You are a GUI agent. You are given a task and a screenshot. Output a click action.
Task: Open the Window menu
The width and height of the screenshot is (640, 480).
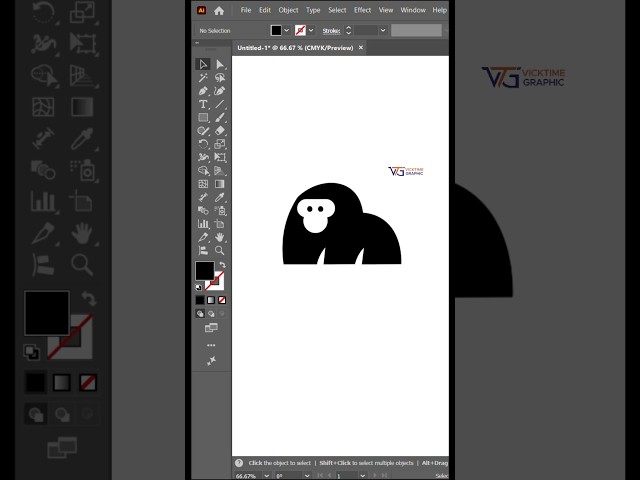click(413, 10)
